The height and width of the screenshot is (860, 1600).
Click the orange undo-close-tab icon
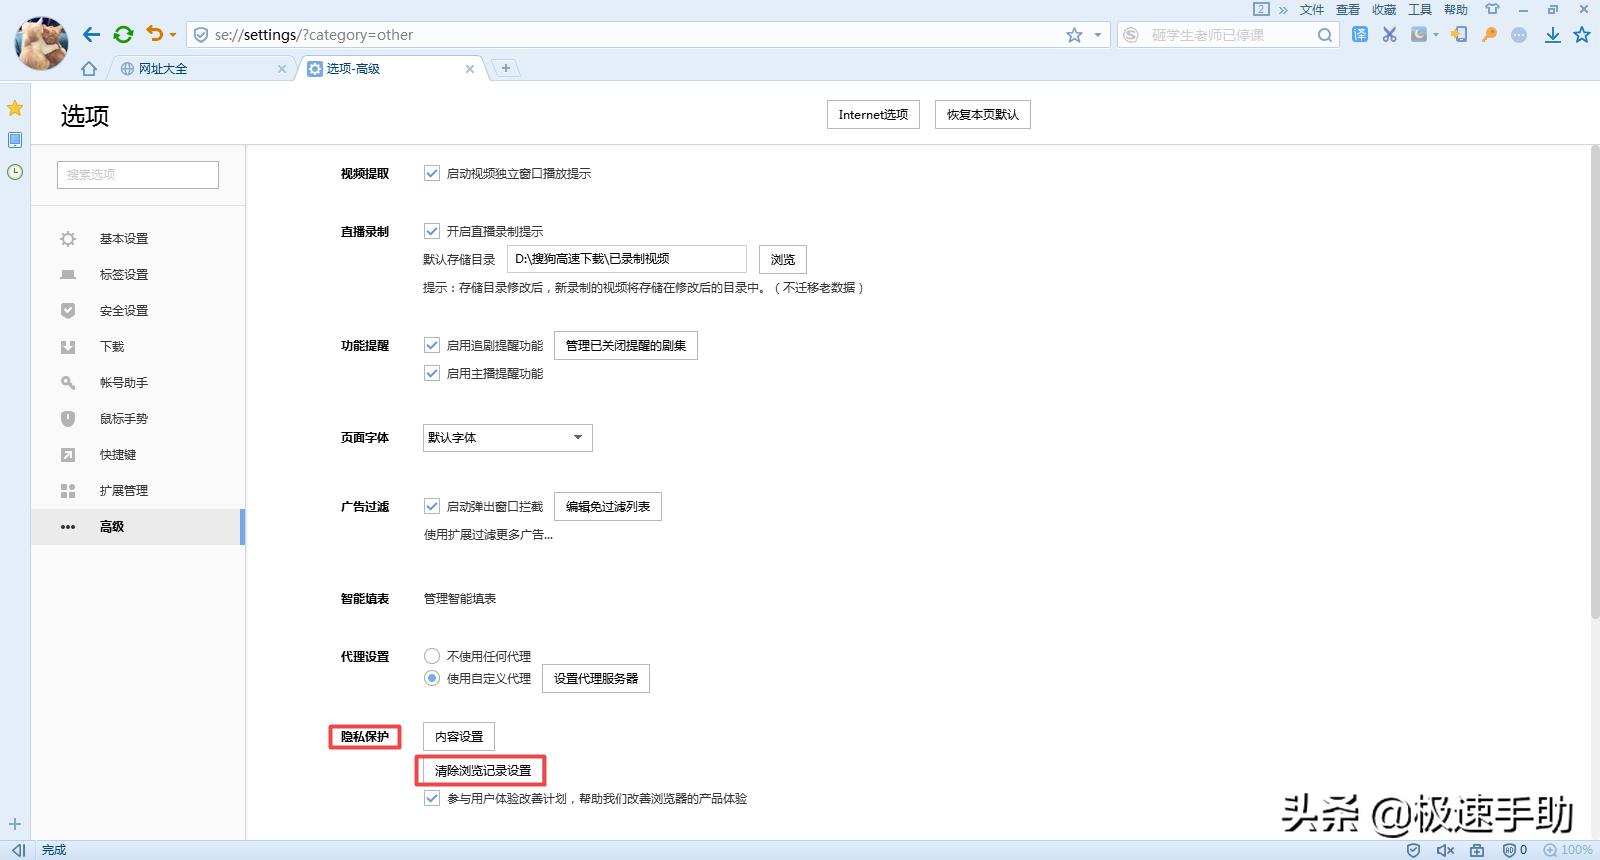coord(154,34)
